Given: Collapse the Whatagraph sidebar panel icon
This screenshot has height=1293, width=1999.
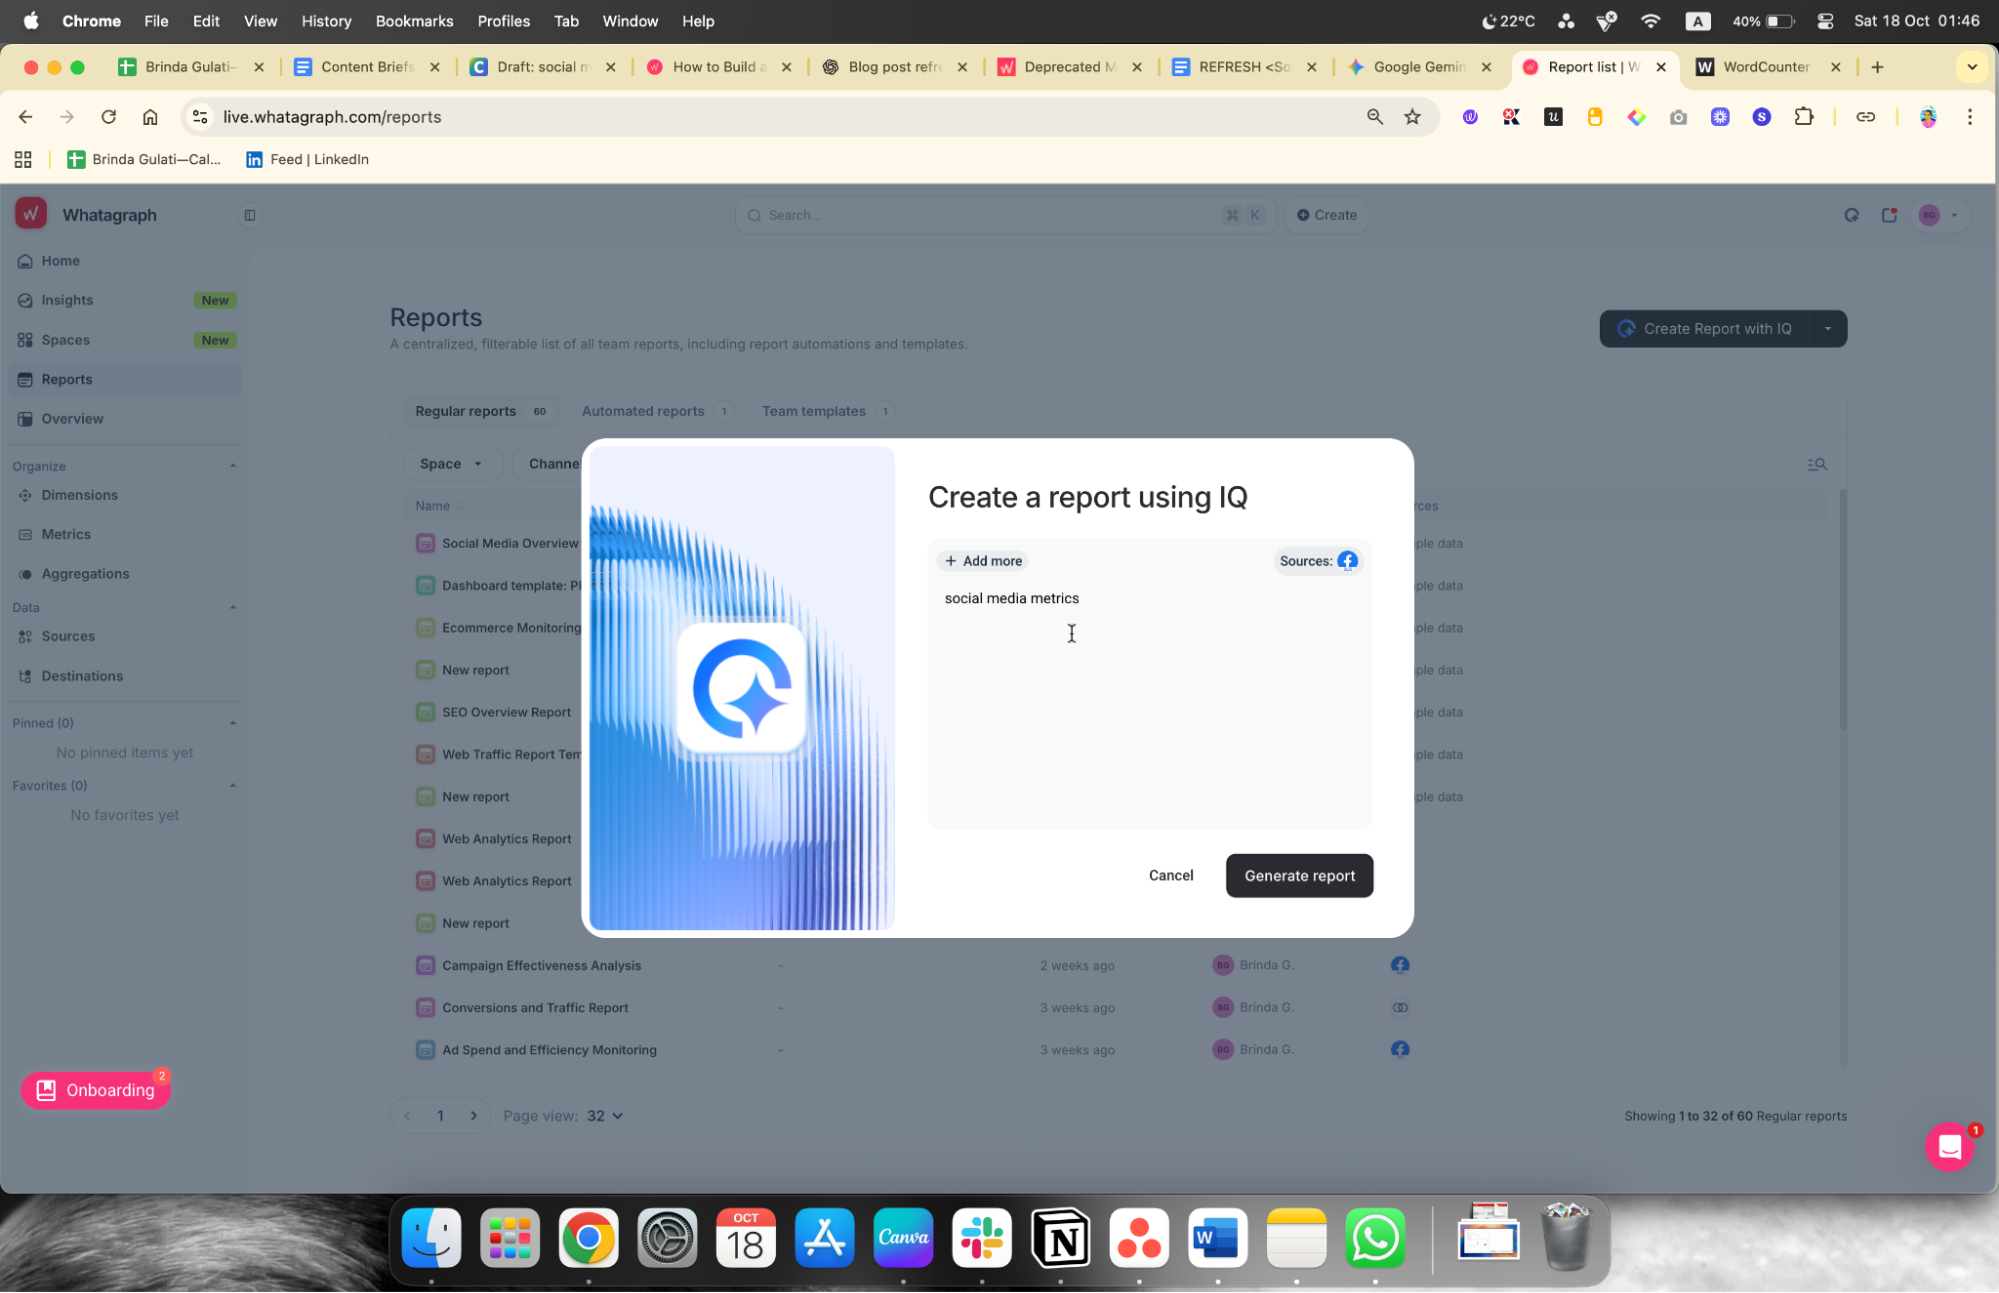Looking at the screenshot, I should coord(250,215).
